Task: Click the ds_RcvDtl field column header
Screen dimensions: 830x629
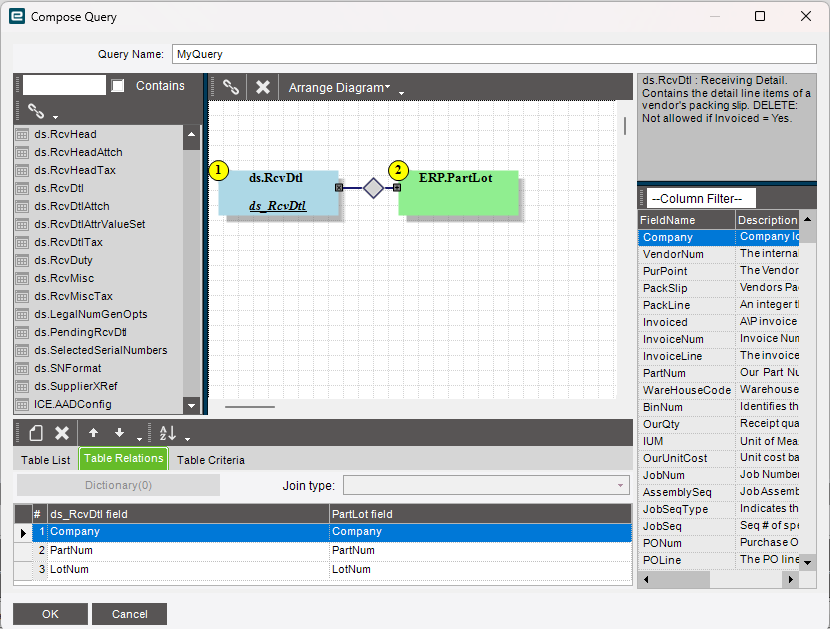Action: (188, 514)
